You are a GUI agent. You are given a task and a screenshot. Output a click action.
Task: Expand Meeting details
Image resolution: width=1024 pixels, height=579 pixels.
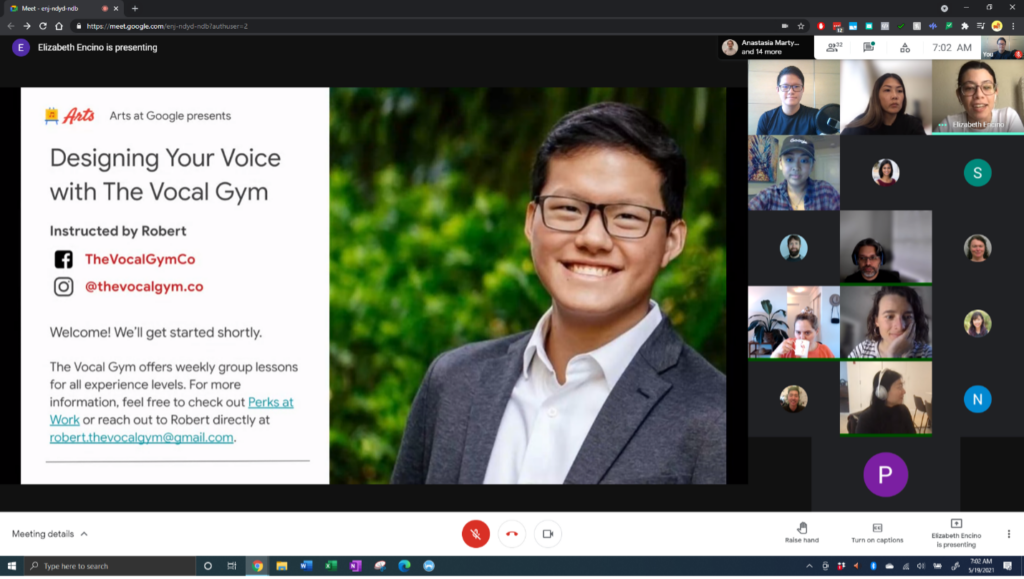[50, 534]
